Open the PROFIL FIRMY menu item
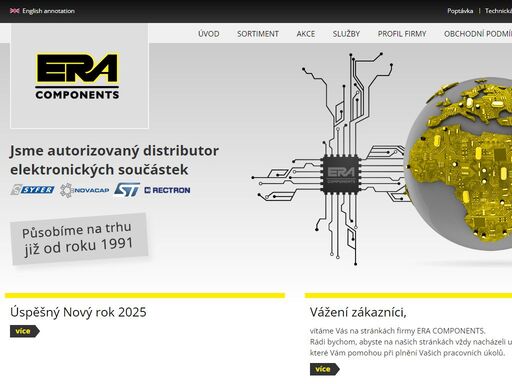 [402, 34]
